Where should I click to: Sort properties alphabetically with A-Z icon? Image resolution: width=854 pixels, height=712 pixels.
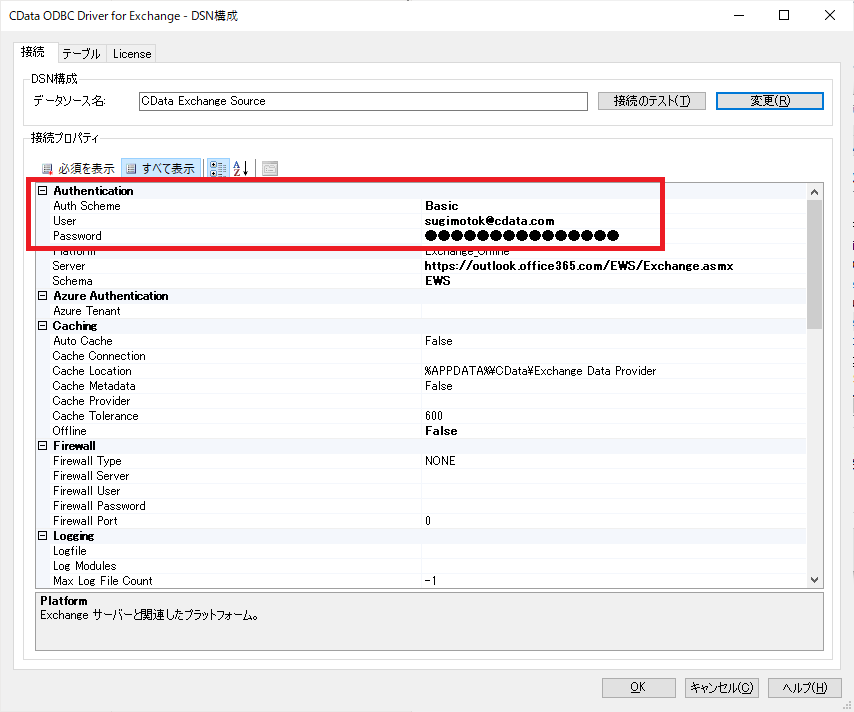pyautogui.click(x=241, y=168)
